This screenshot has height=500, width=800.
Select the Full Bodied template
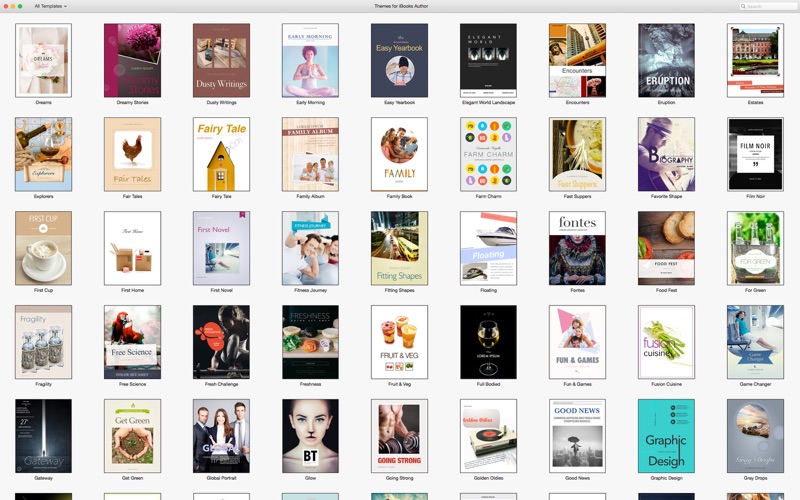(488, 342)
